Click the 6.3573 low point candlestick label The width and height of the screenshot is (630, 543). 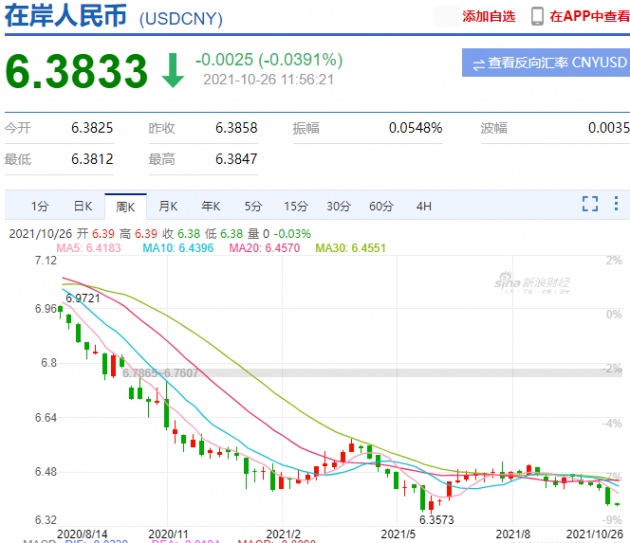[436, 520]
